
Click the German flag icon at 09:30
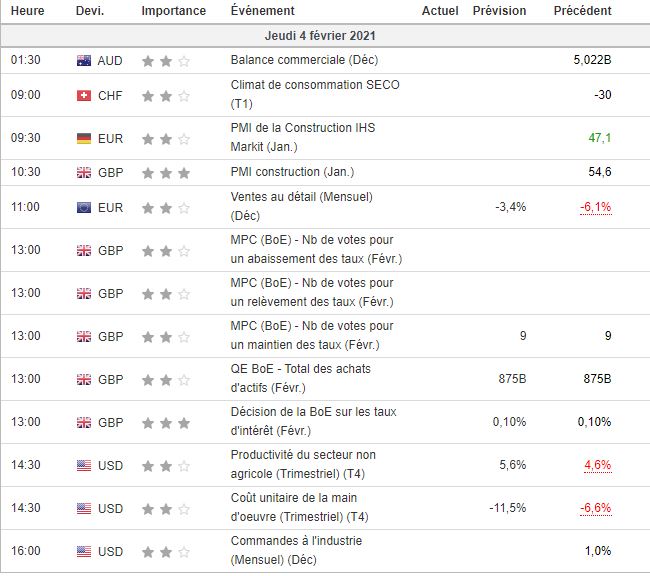click(84, 138)
